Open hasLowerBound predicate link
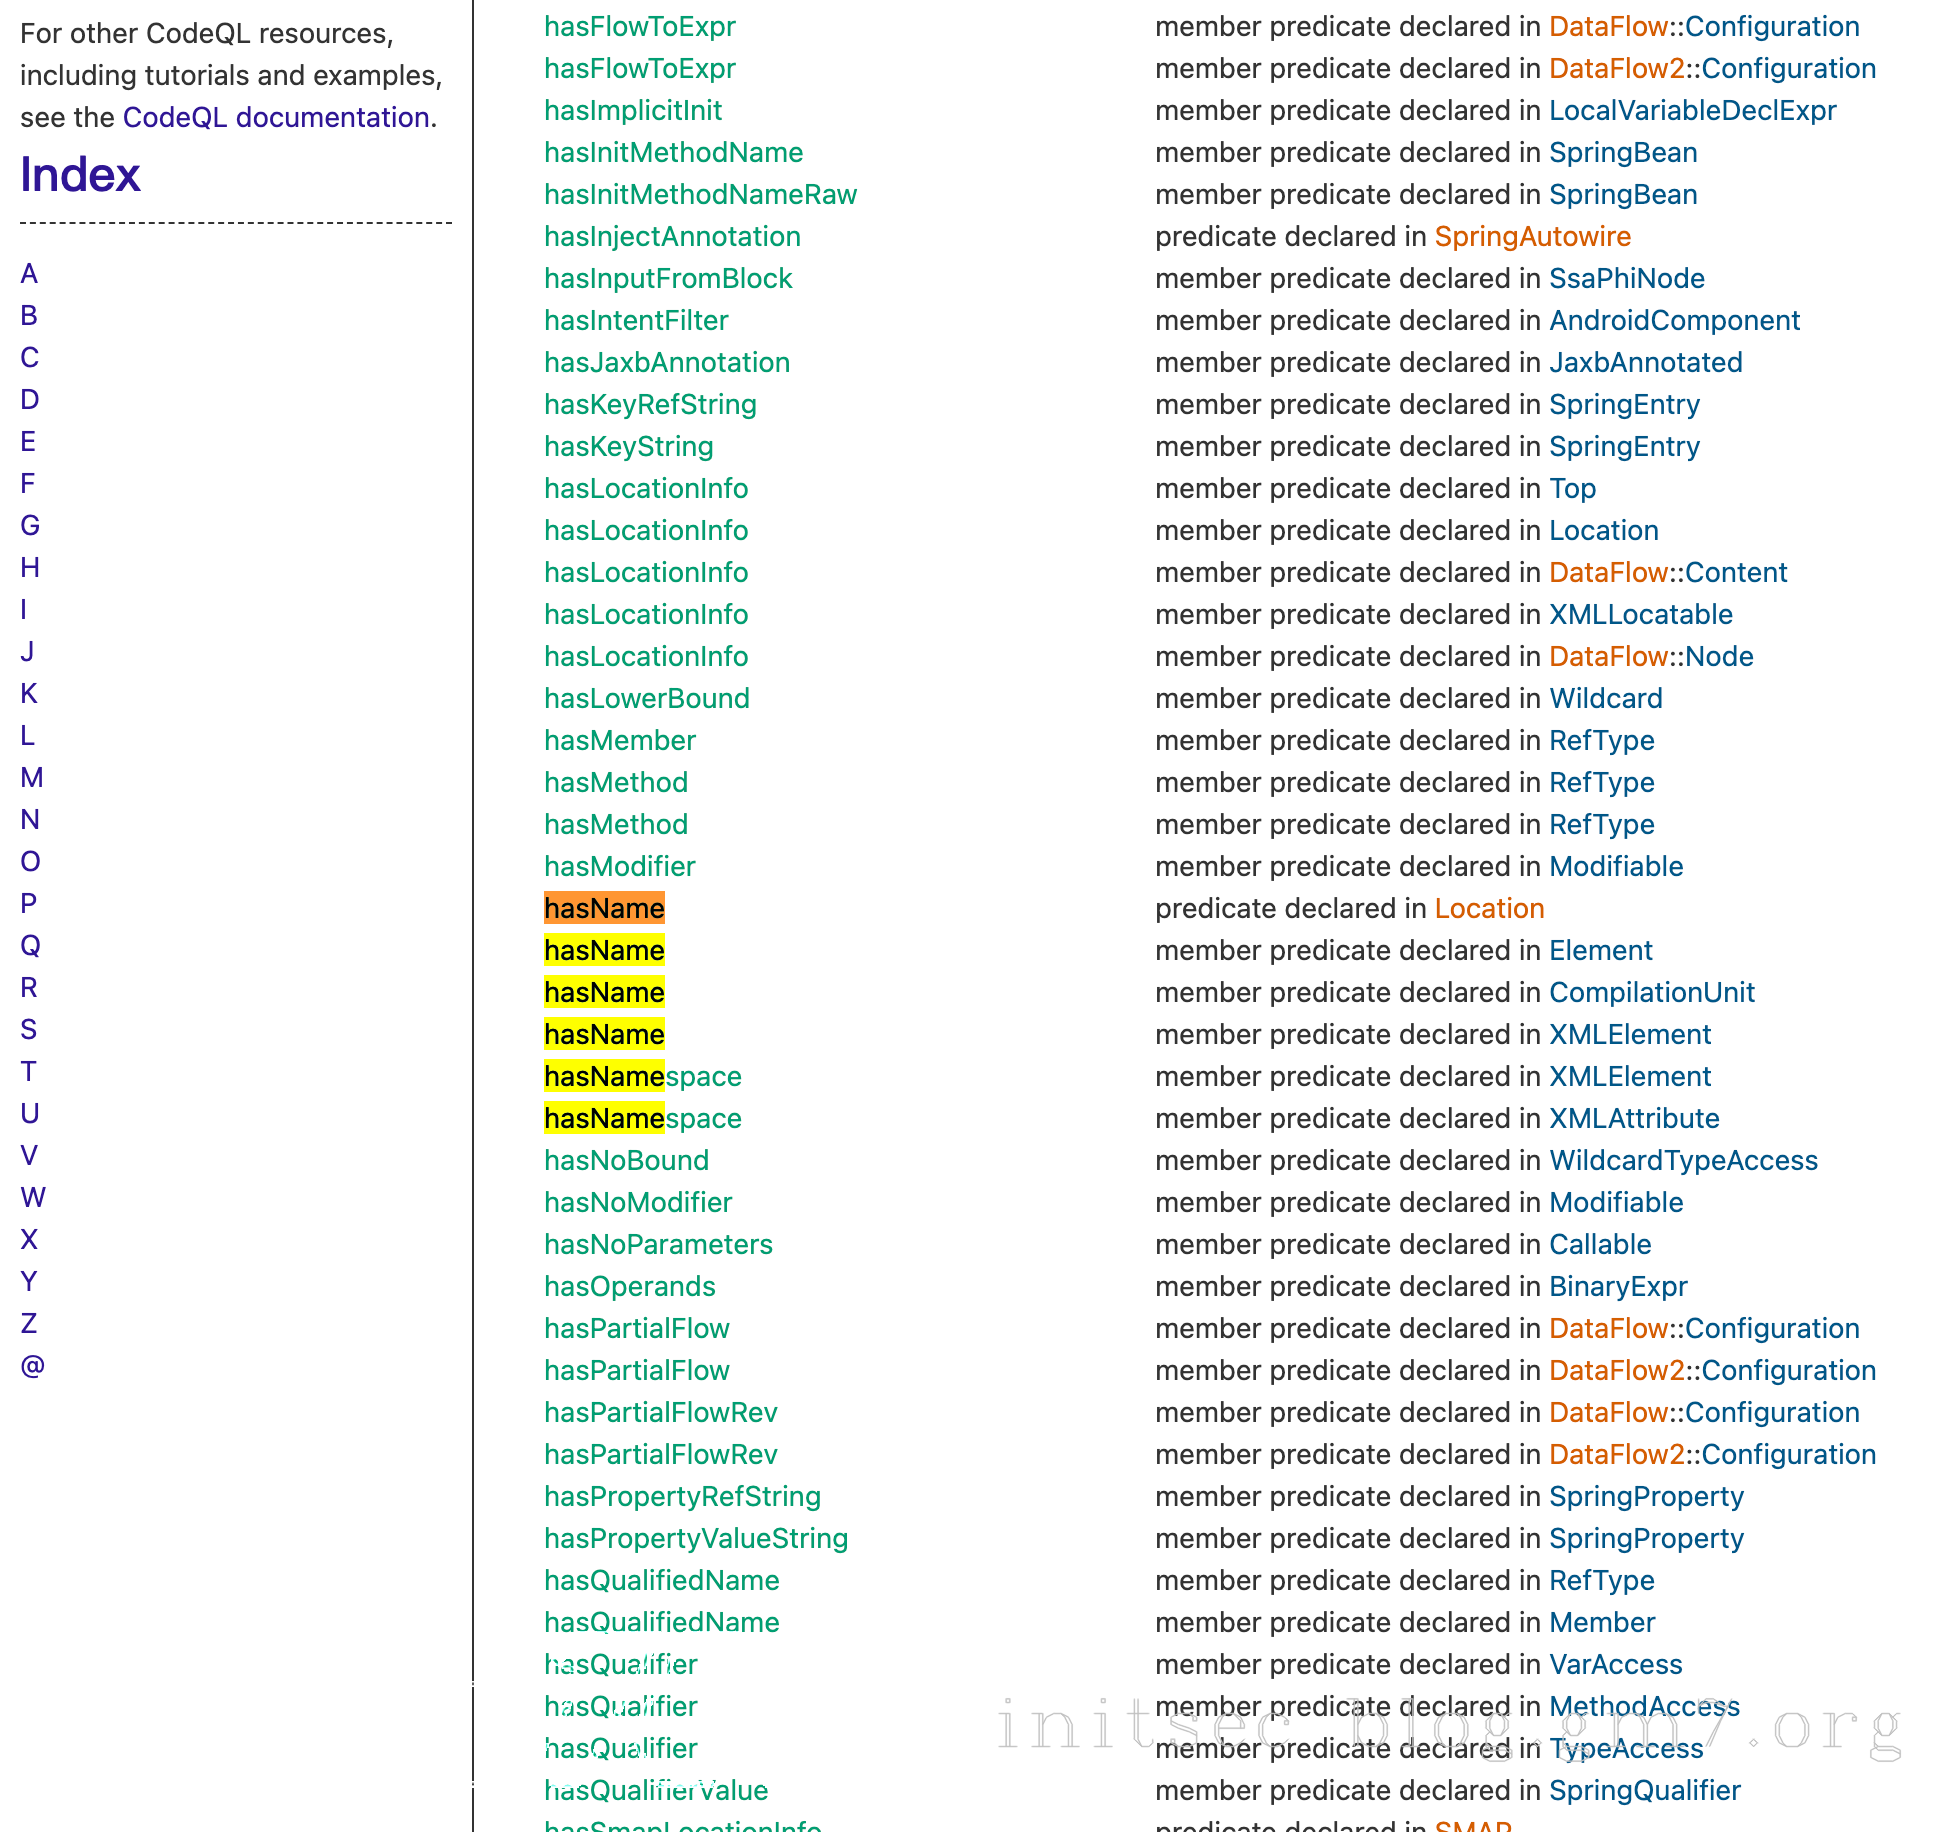The height and width of the screenshot is (1832, 1952). click(646, 698)
